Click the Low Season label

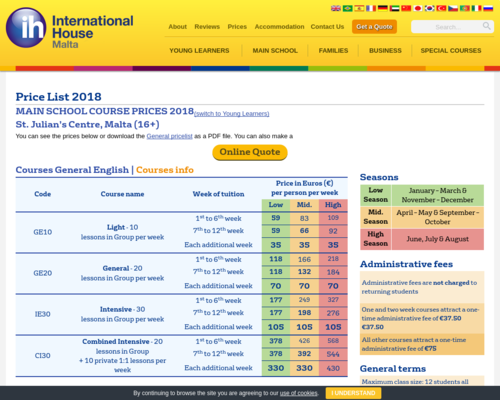[x=376, y=195]
